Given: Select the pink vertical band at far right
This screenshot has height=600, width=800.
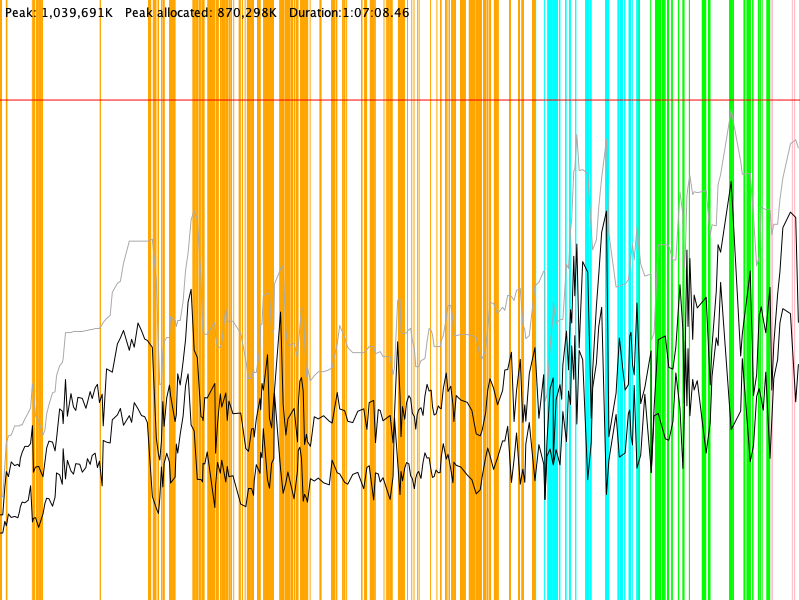Looking at the screenshot, I should [x=772, y=300].
